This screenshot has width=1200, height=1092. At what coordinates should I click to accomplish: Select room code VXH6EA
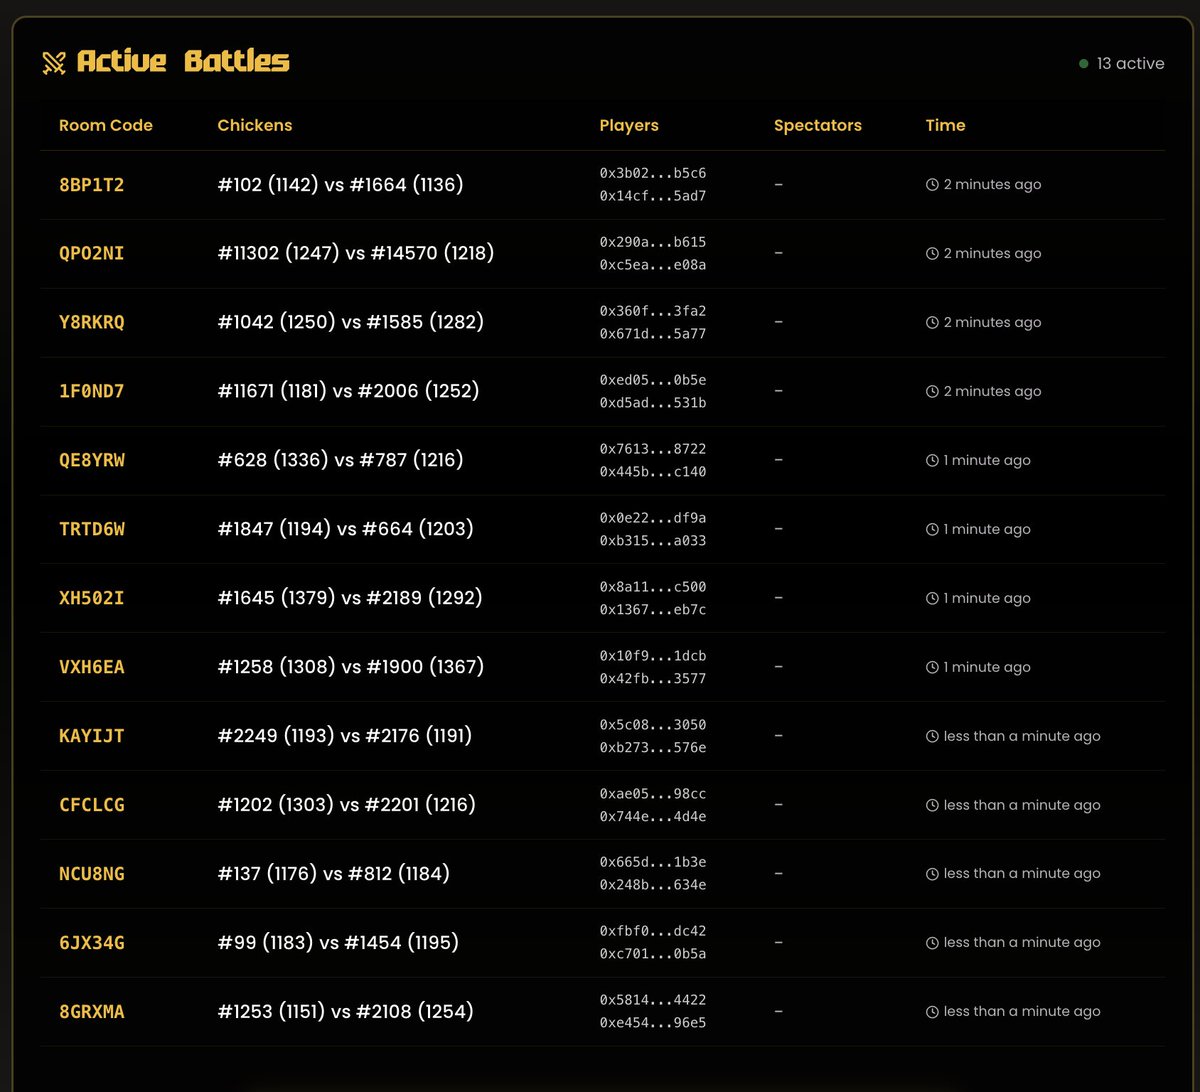[92, 668]
